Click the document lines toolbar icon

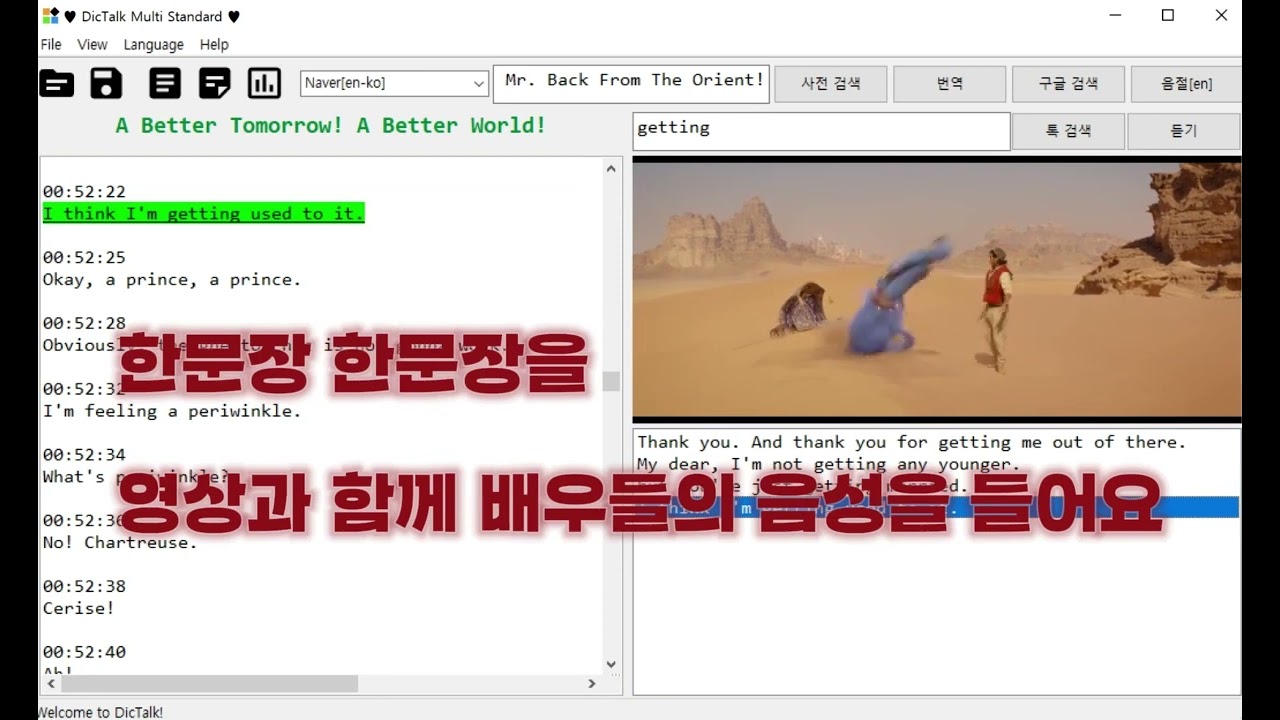(165, 83)
